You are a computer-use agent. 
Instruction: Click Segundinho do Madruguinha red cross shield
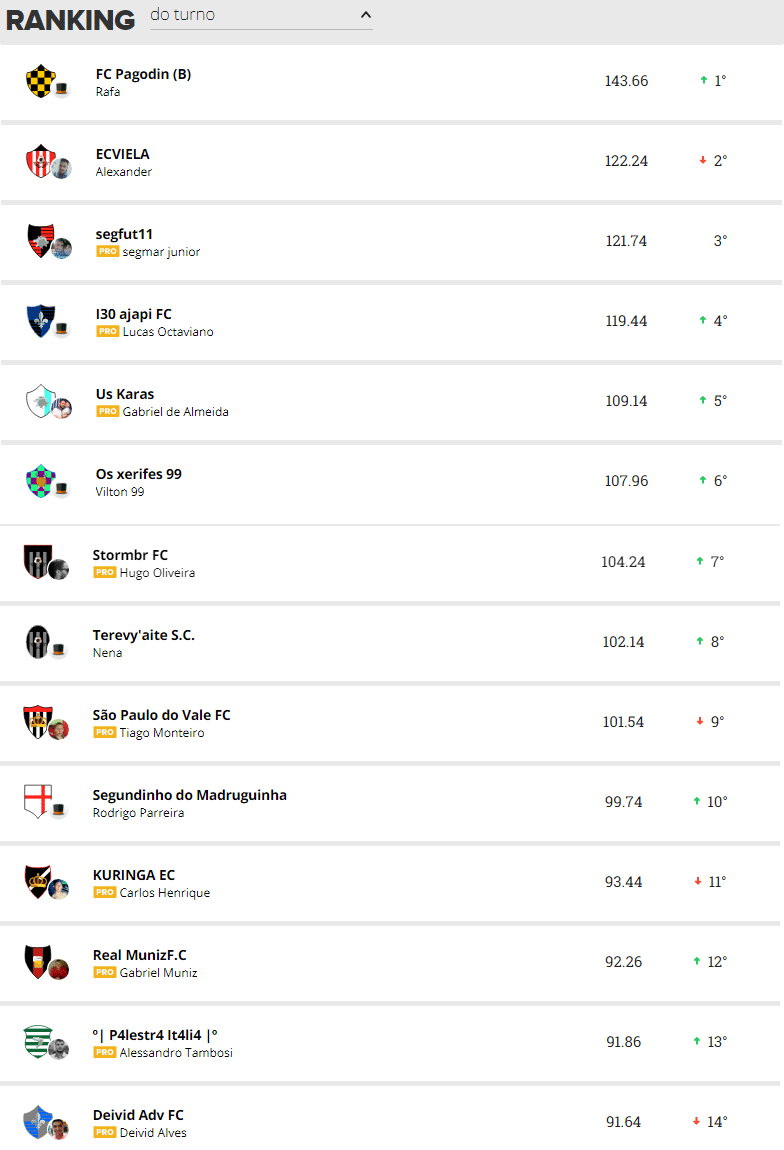coord(37,801)
